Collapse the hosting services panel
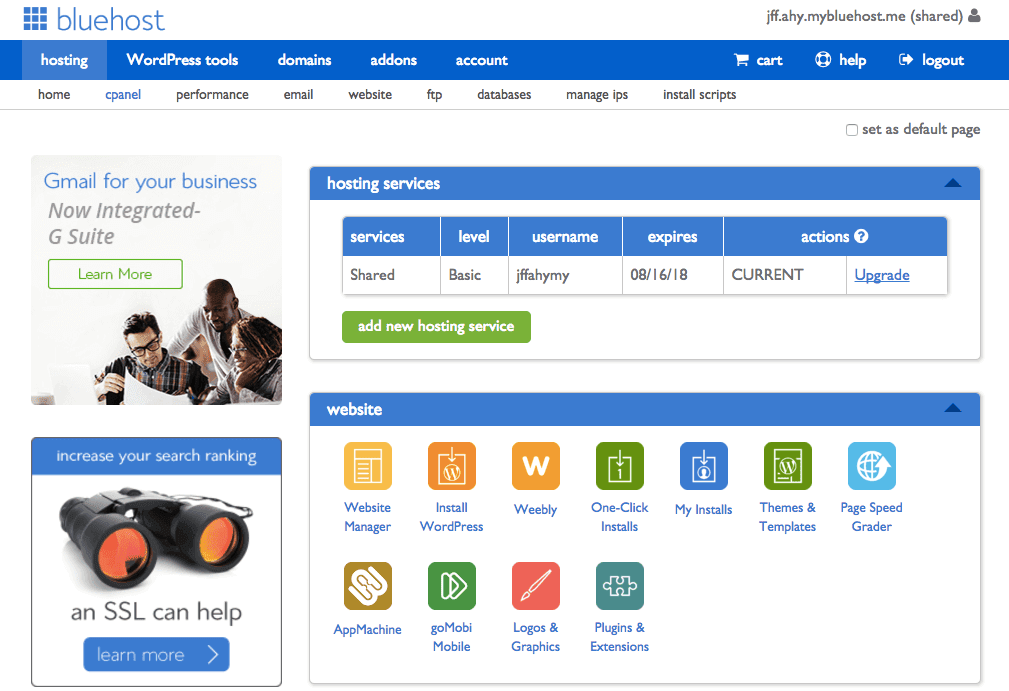 (x=953, y=183)
